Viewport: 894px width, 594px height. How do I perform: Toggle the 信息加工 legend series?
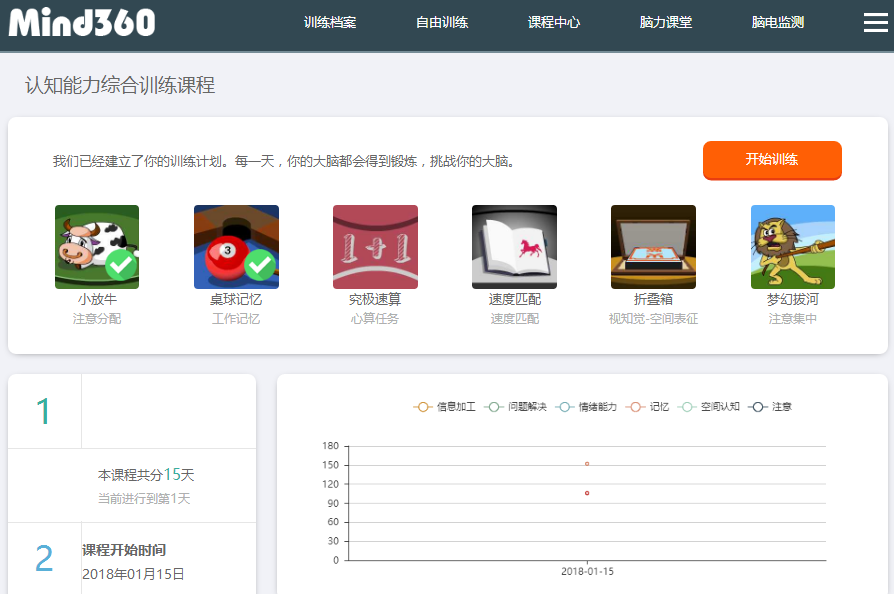coord(445,407)
